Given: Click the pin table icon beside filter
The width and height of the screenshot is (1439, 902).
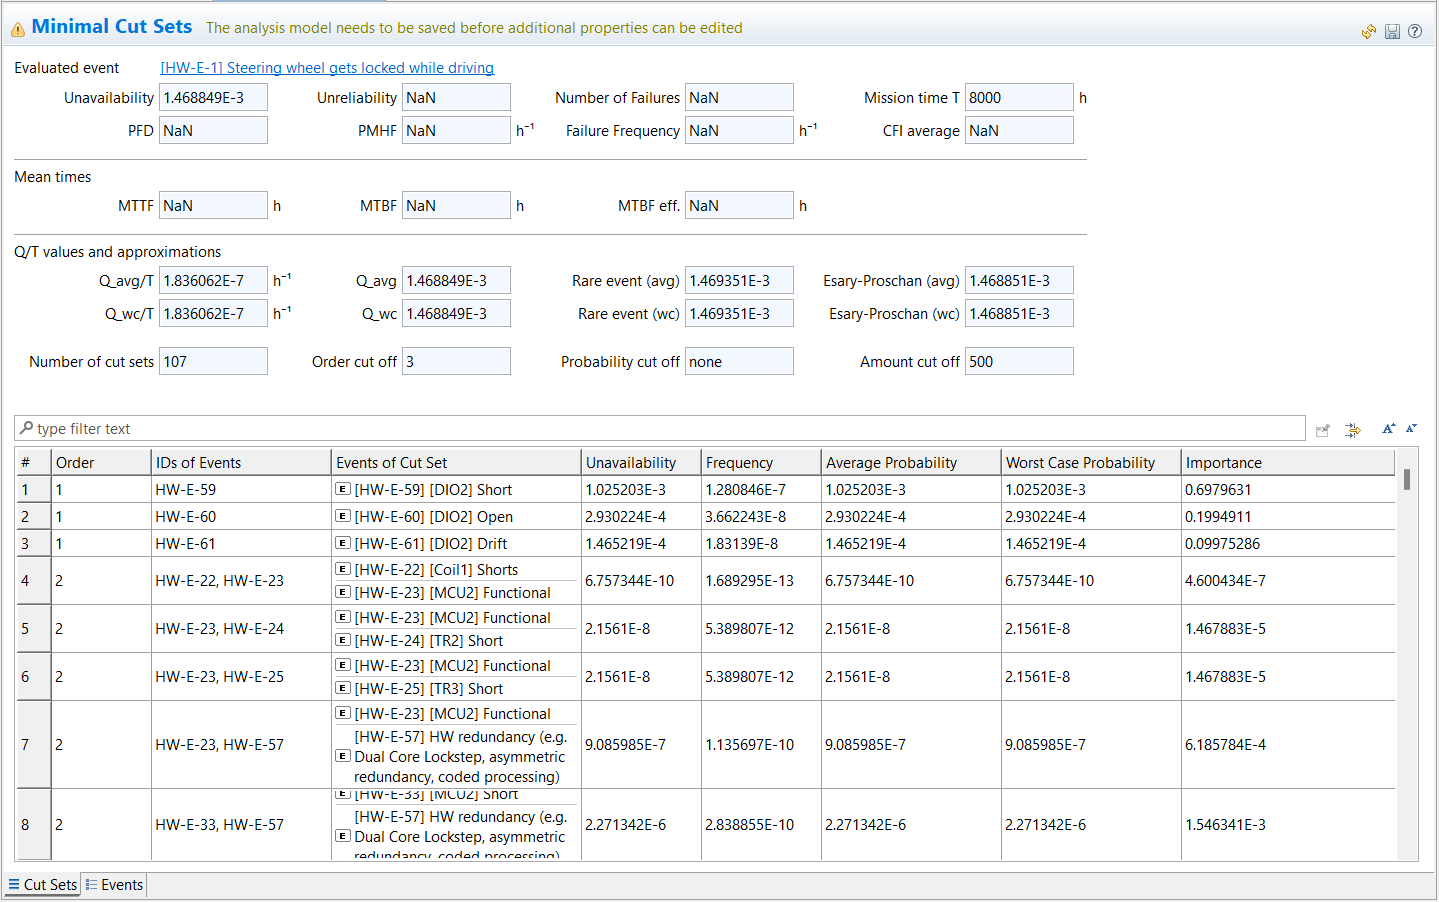Looking at the screenshot, I should [1323, 430].
